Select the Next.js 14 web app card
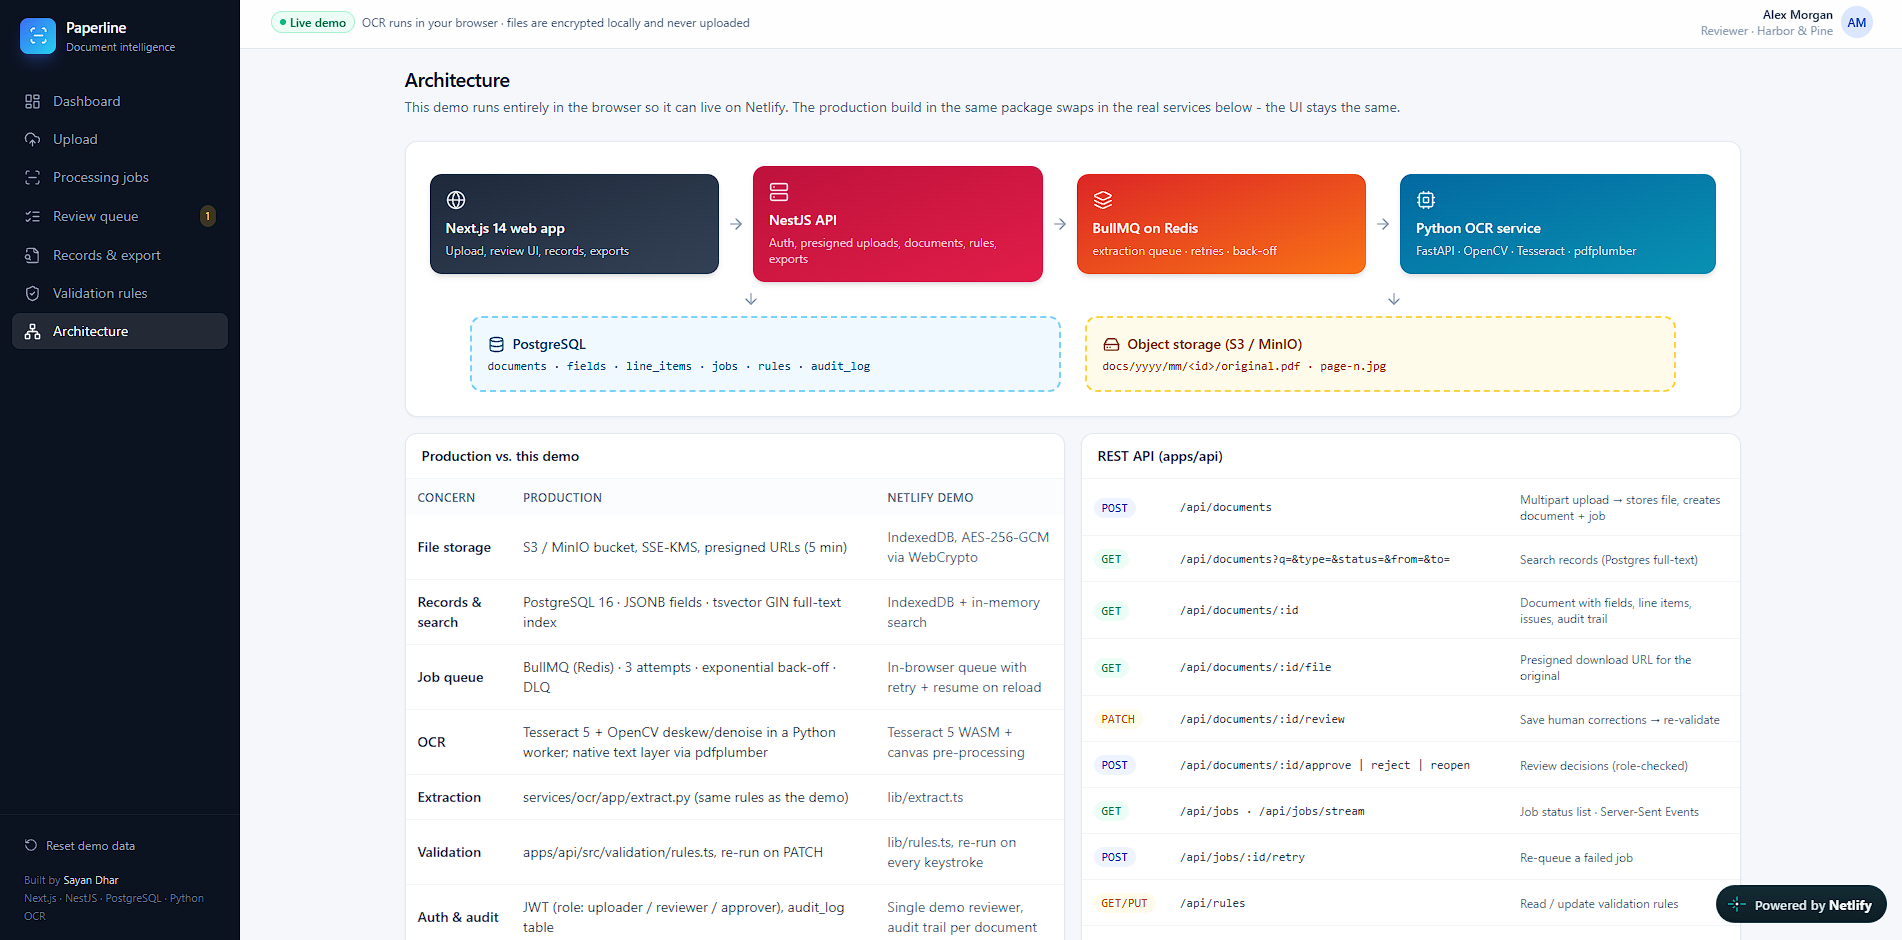The height and width of the screenshot is (940, 1902). pos(574,224)
